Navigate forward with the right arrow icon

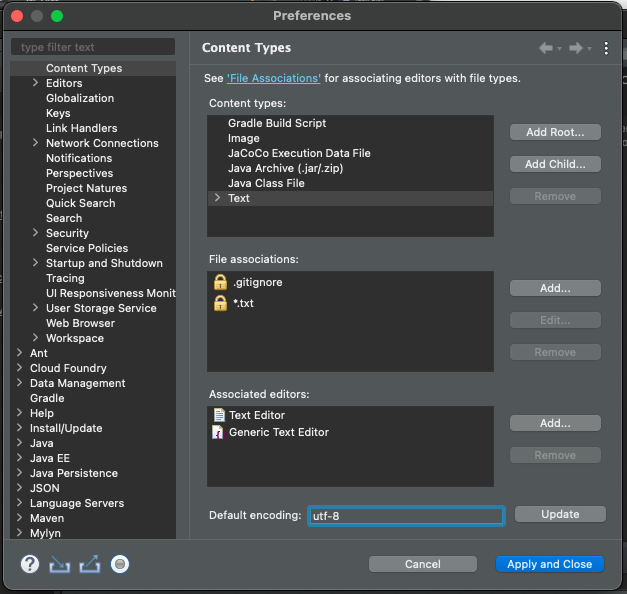click(x=575, y=48)
